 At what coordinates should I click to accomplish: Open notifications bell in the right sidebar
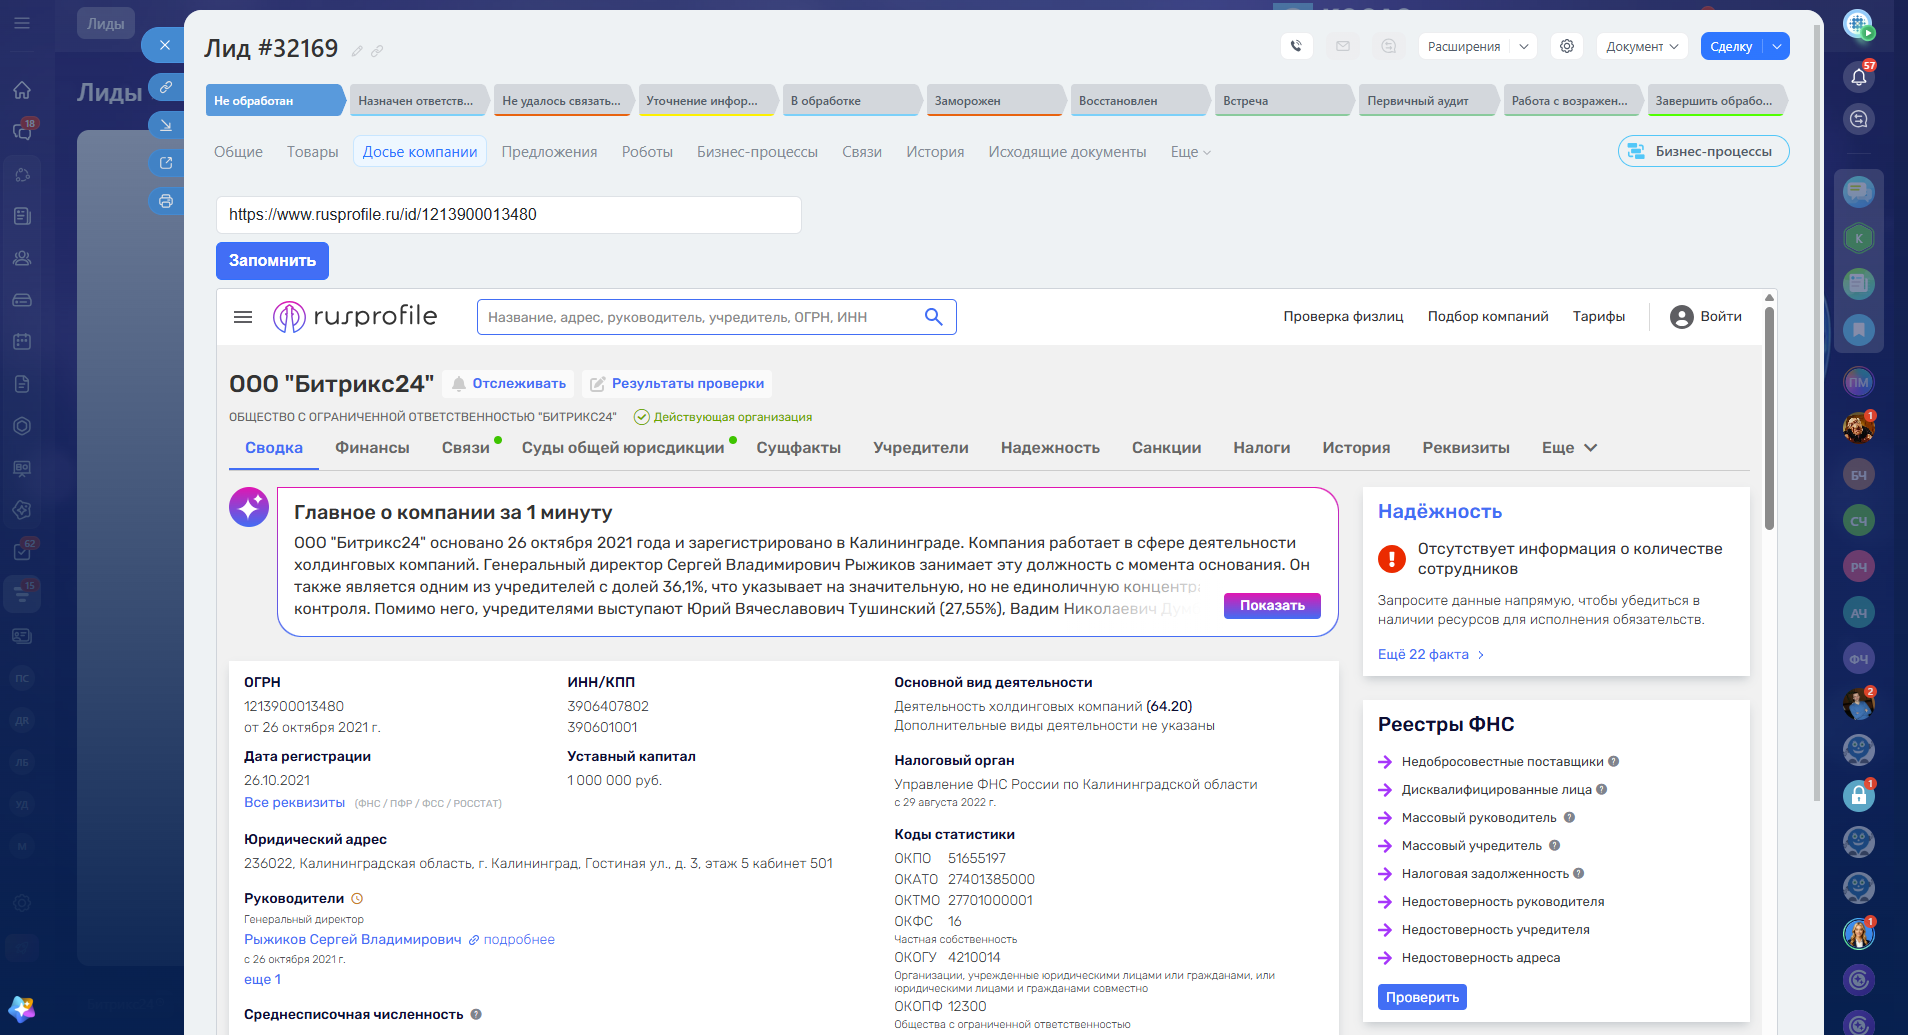click(x=1859, y=76)
